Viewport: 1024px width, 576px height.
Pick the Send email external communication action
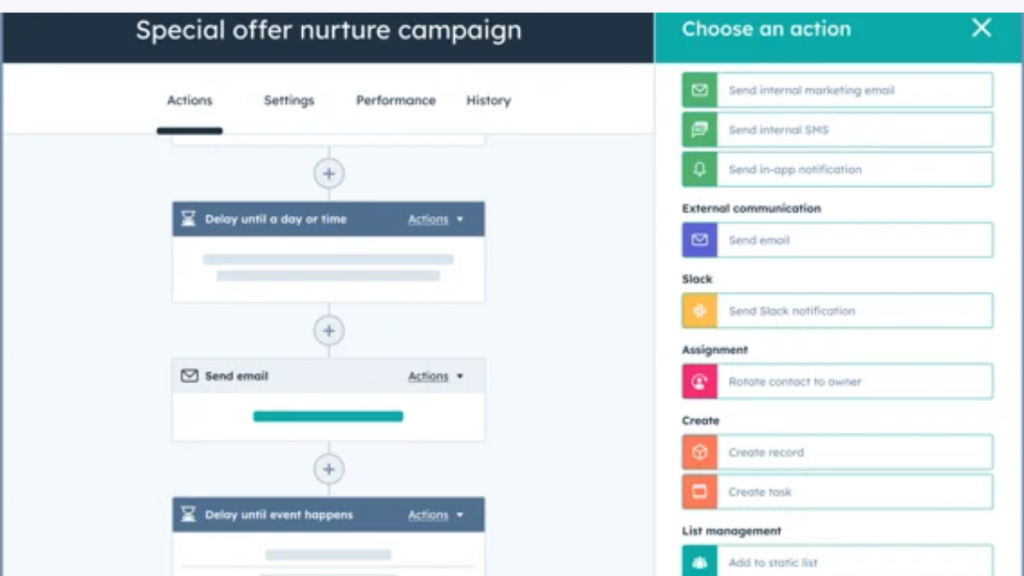click(x=836, y=240)
